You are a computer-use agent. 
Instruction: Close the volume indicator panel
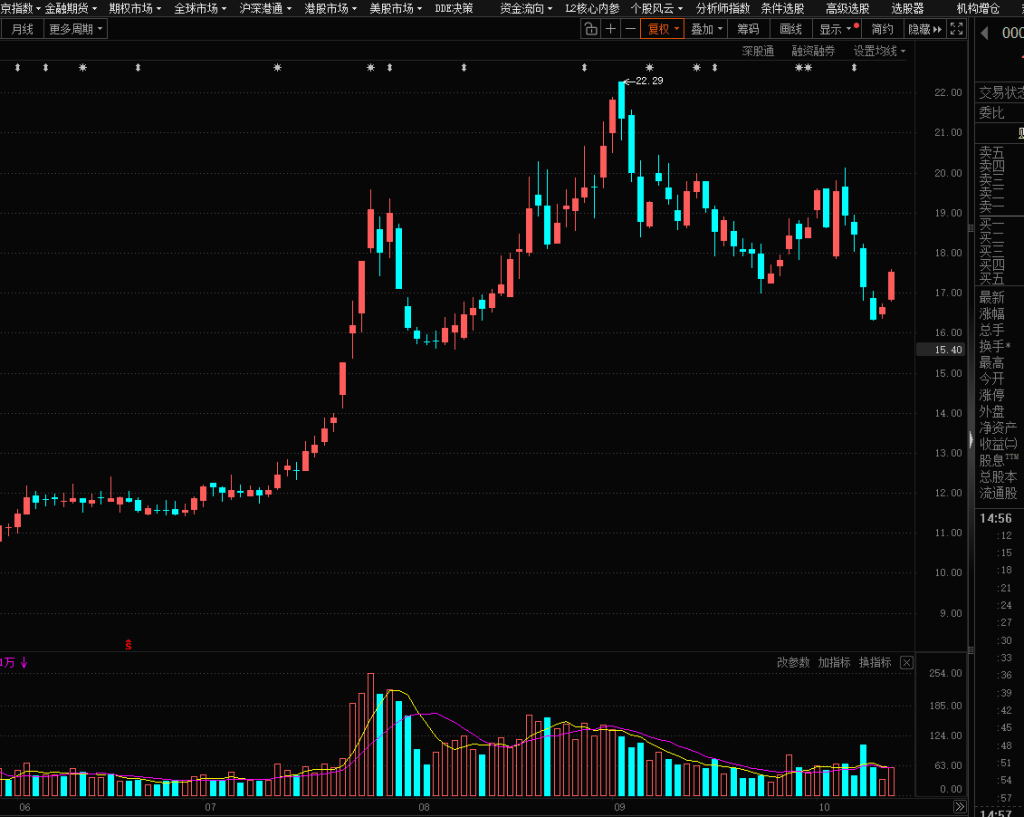click(x=906, y=662)
